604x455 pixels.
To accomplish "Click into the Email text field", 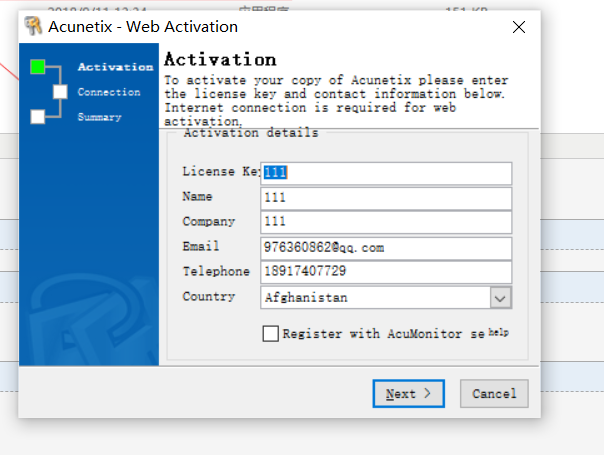I will pos(386,248).
